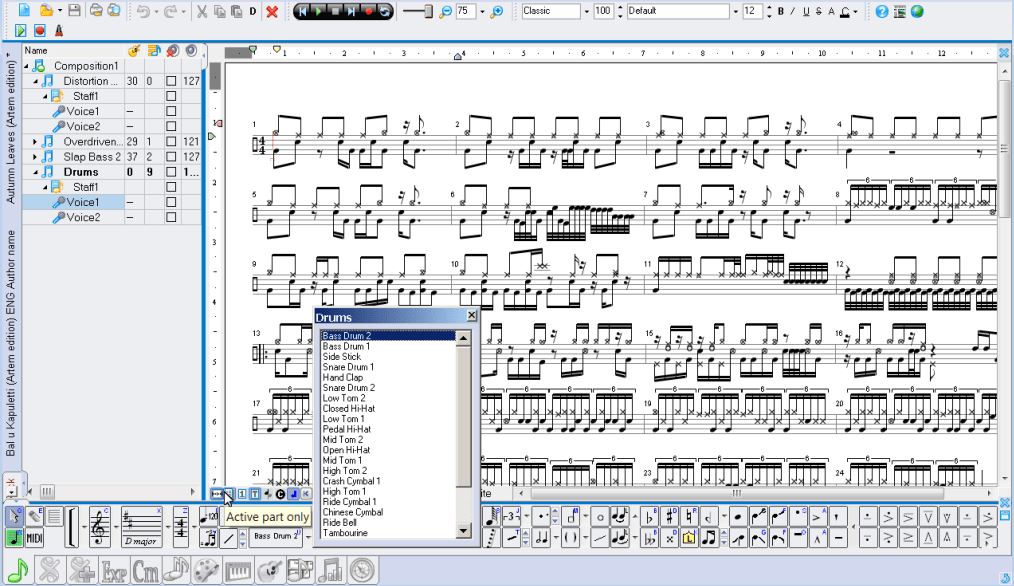Click the red record icon on second toolbar row

coord(40,30)
